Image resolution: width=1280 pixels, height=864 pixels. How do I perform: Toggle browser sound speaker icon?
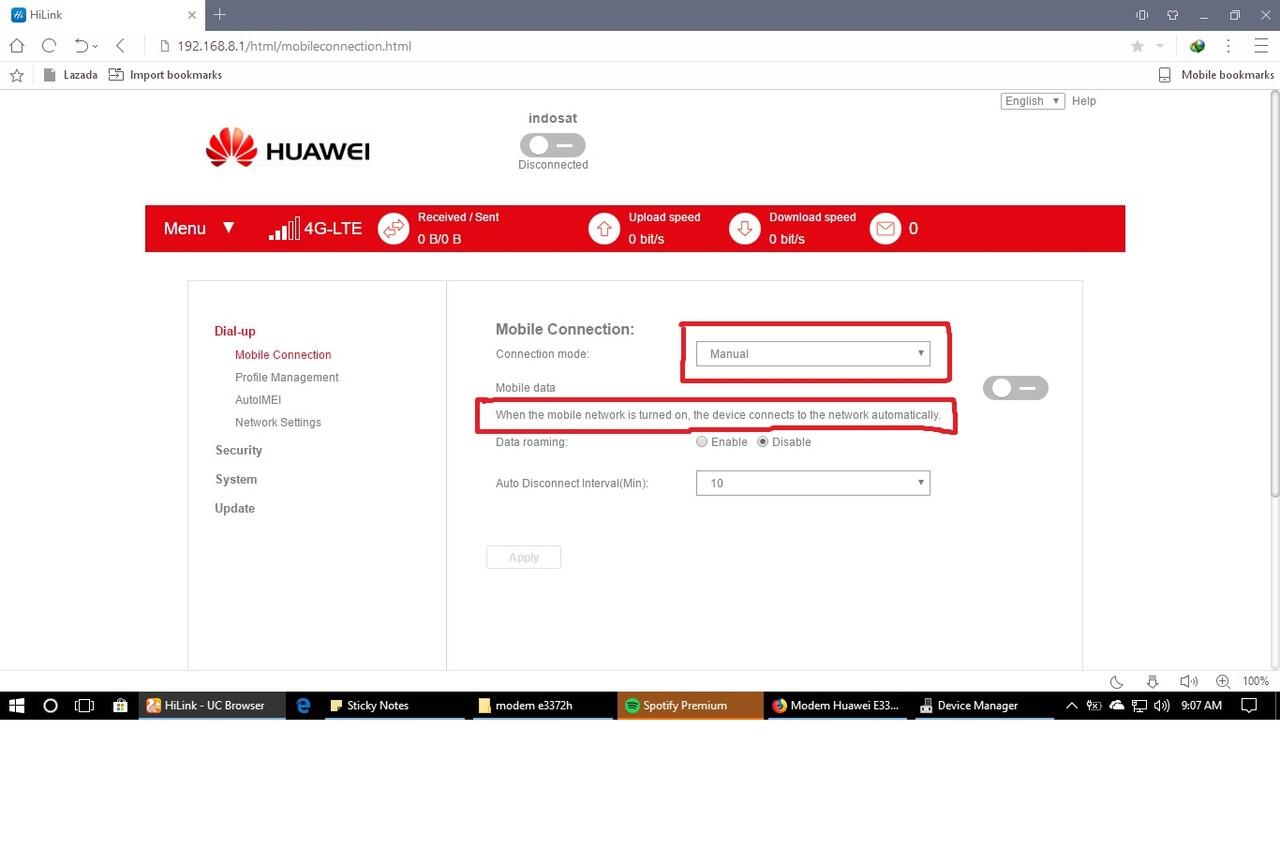click(1188, 681)
